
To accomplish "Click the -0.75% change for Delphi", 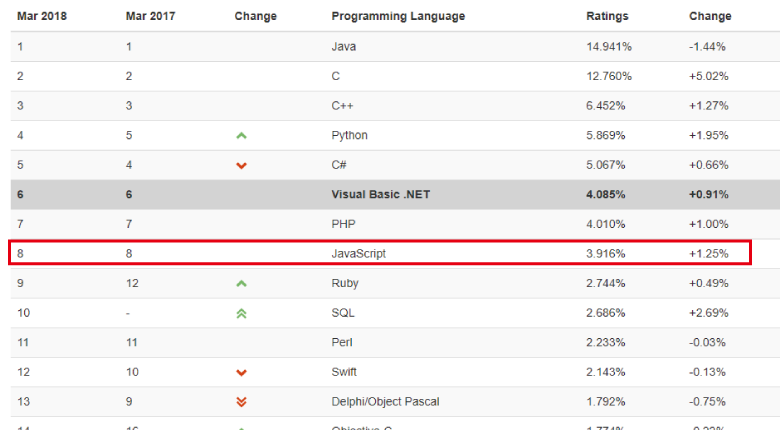I will [707, 402].
